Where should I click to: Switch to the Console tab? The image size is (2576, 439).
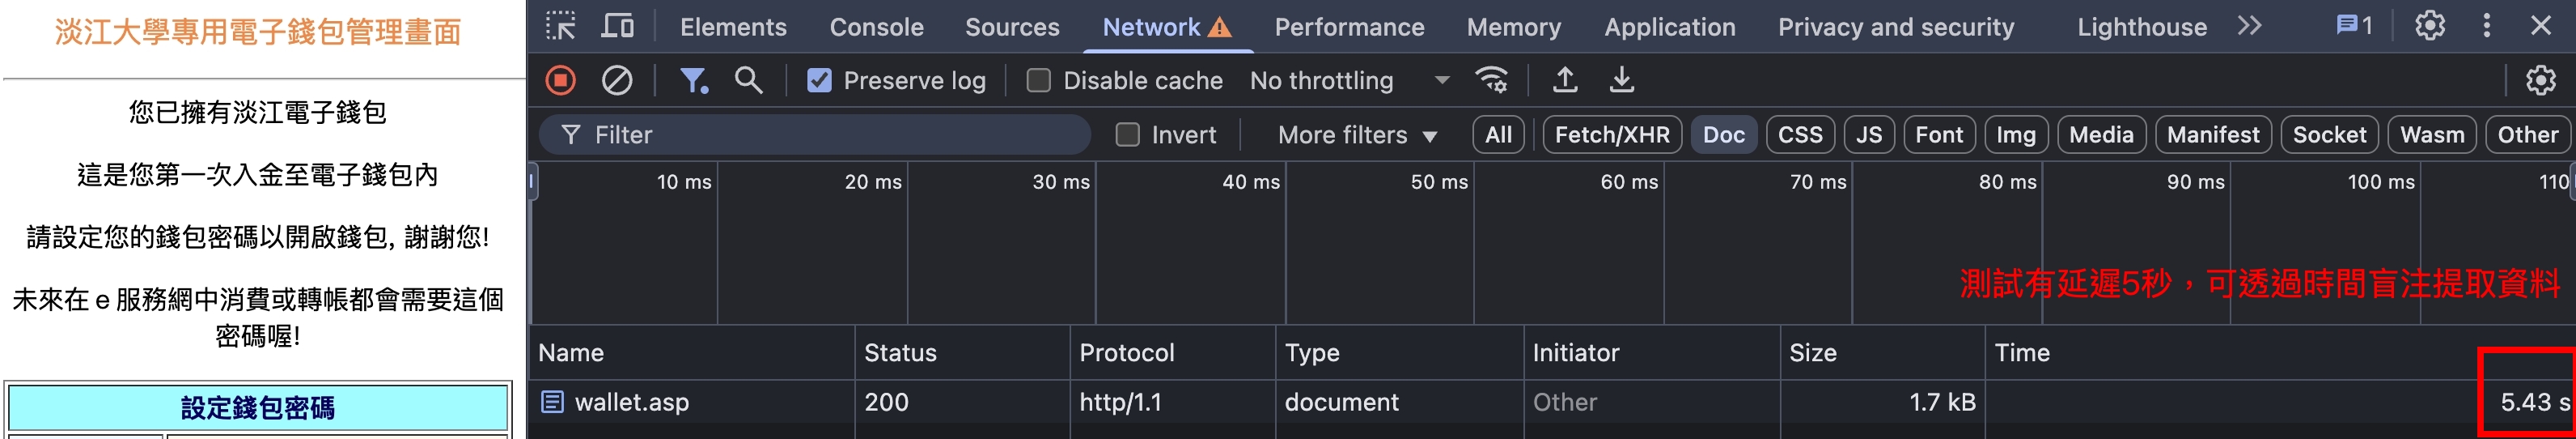point(876,27)
